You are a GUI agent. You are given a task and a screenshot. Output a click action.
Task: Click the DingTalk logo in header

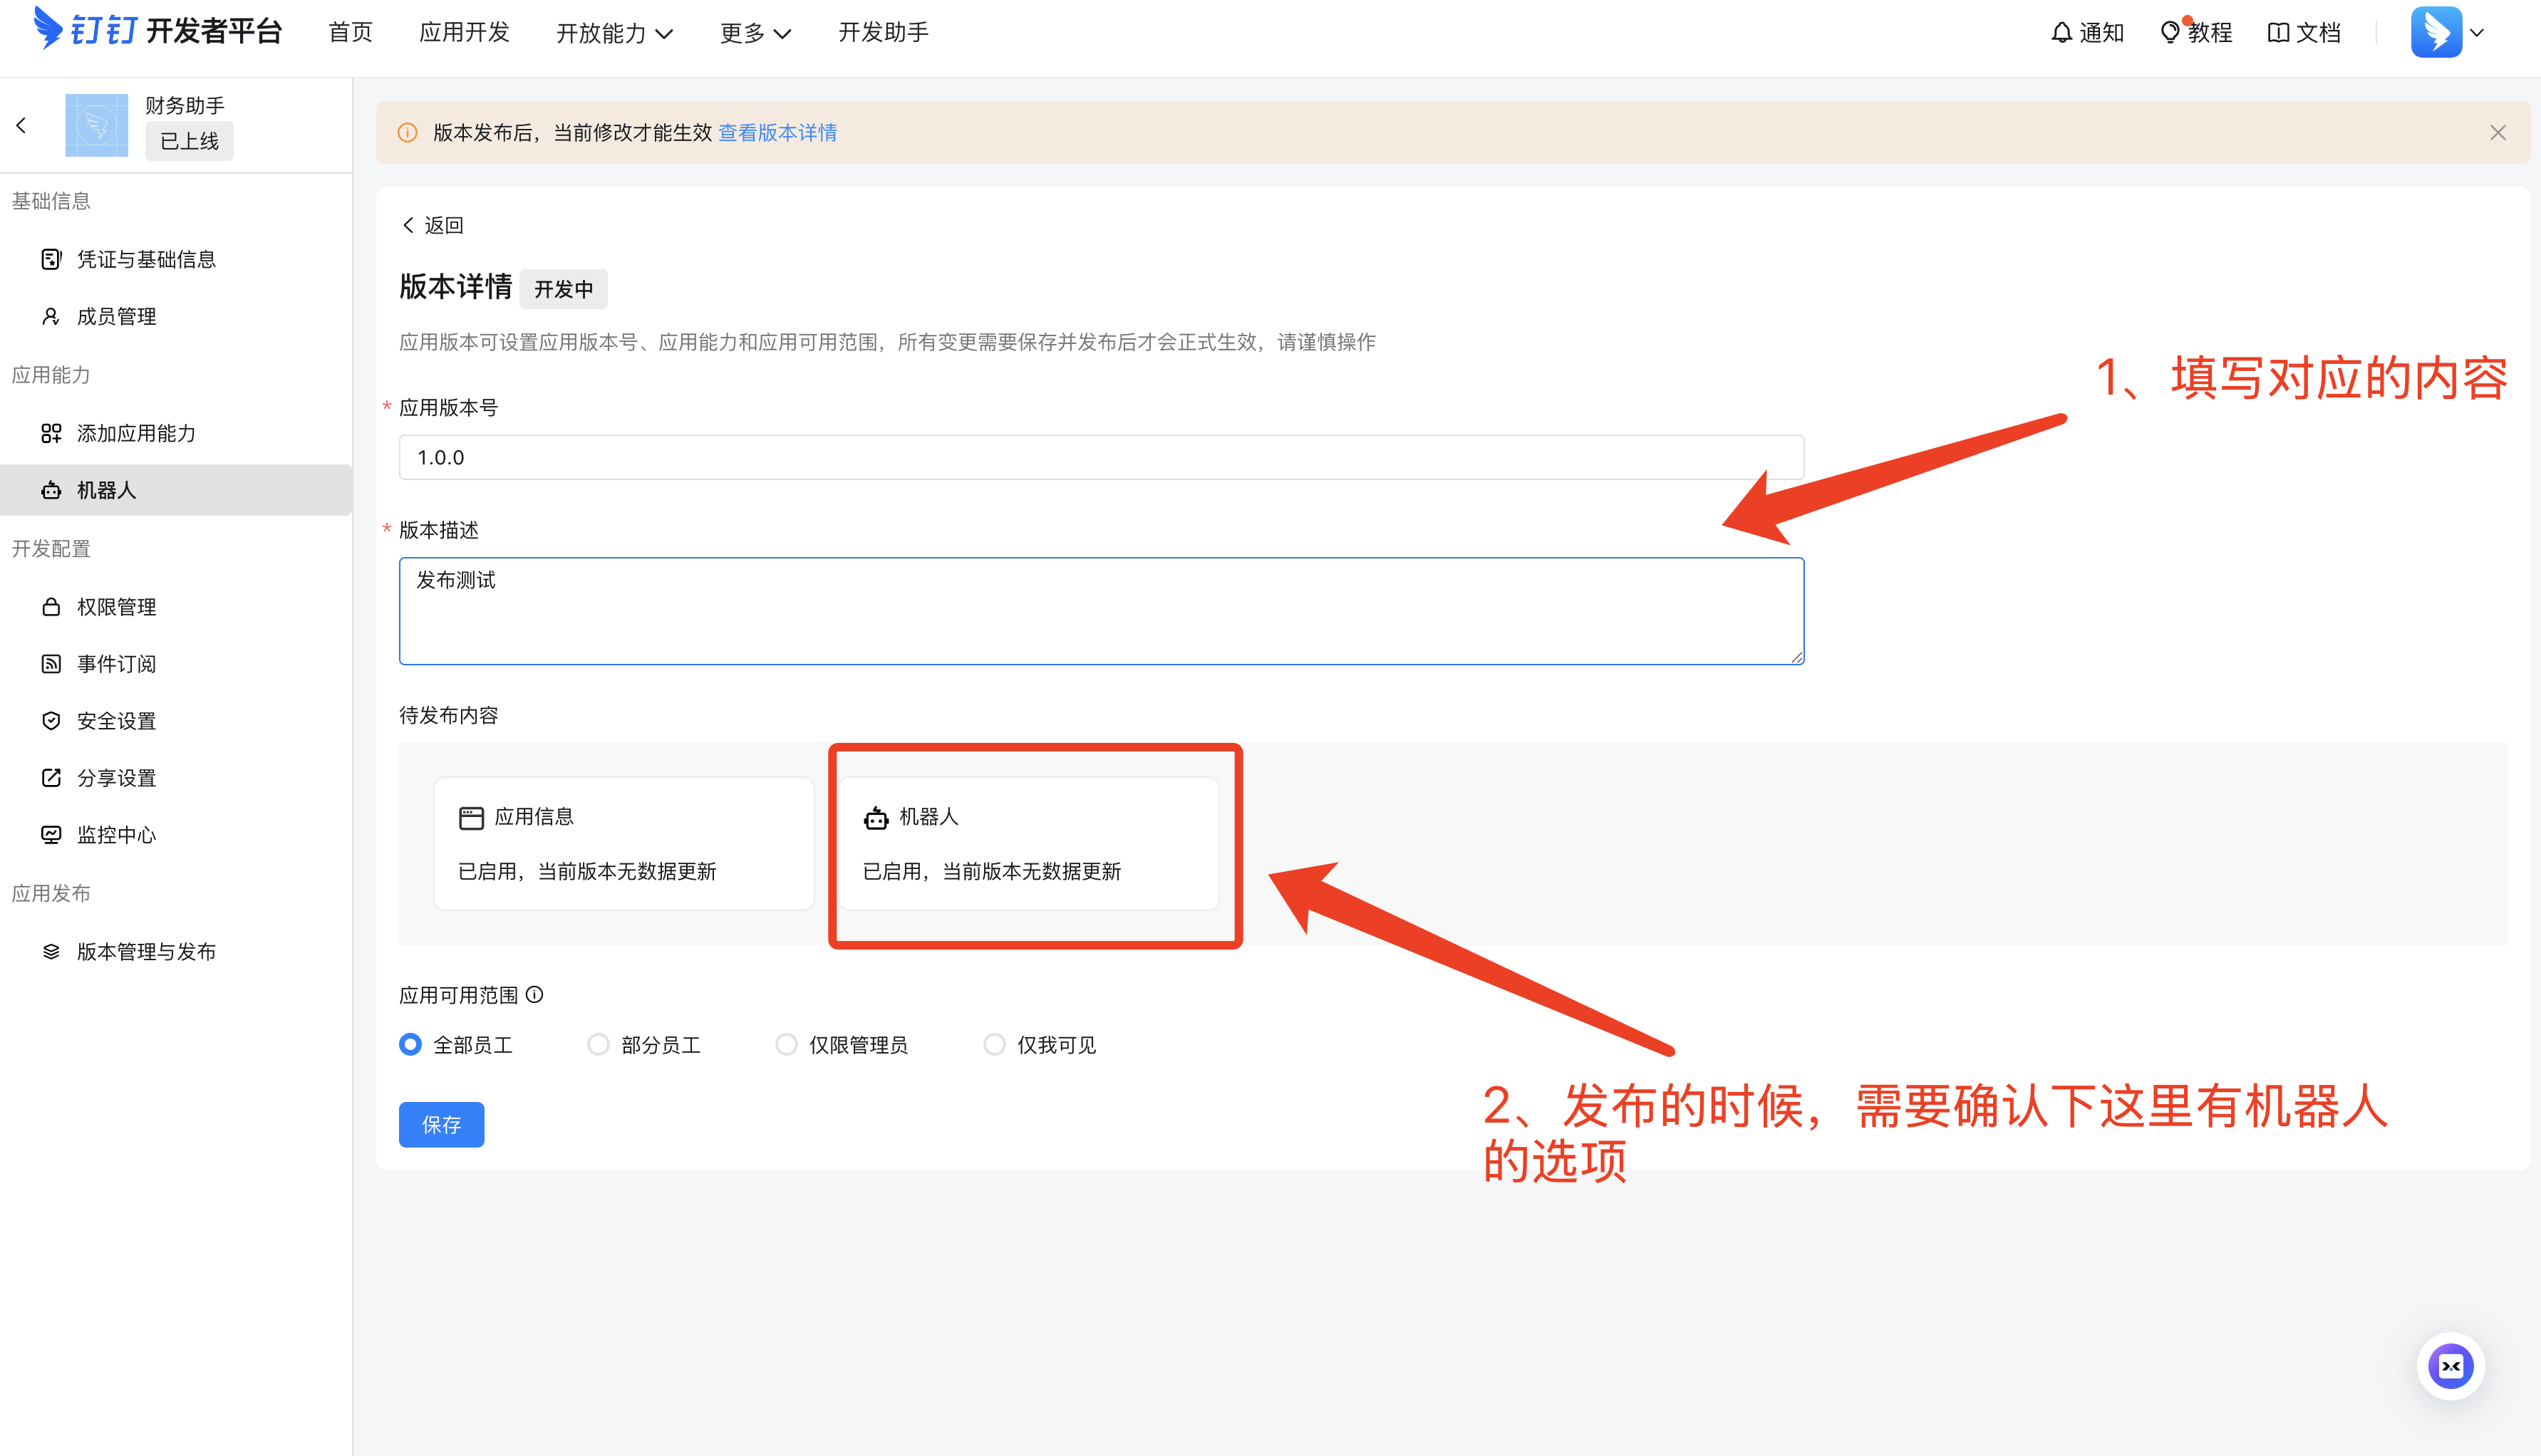(x=48, y=28)
